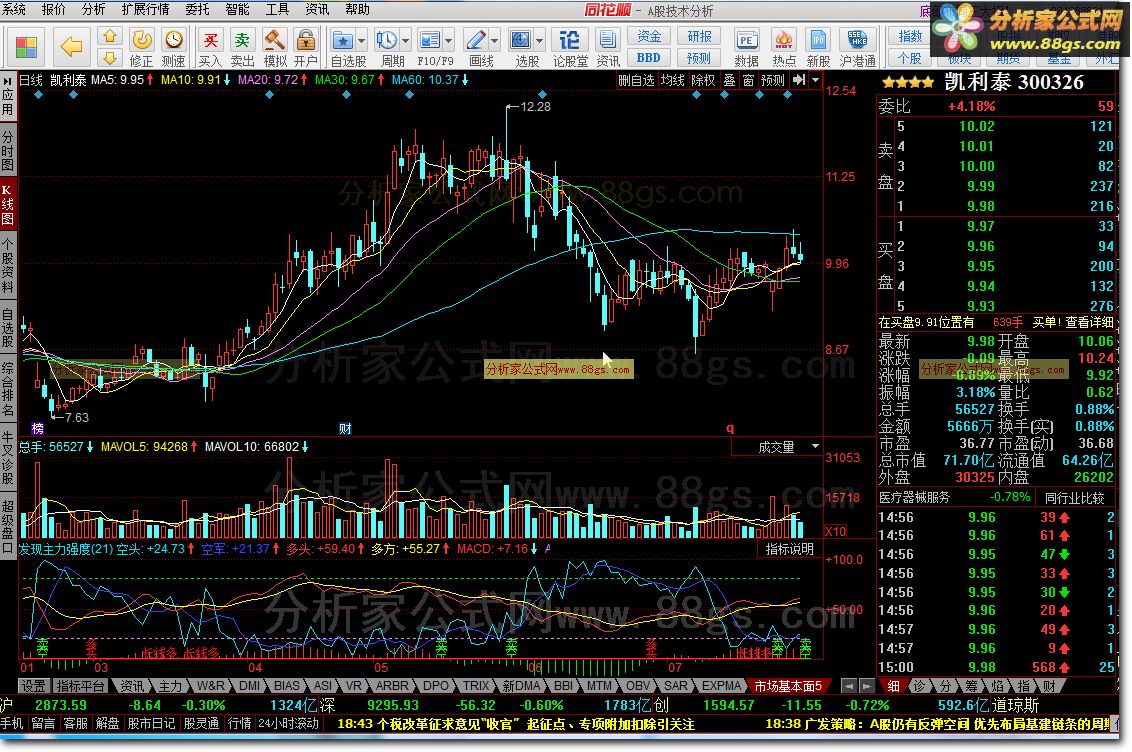This screenshot has height=752, width=1132.
Task: Toggle the 预测 forecast on chart header
Action: point(772,80)
